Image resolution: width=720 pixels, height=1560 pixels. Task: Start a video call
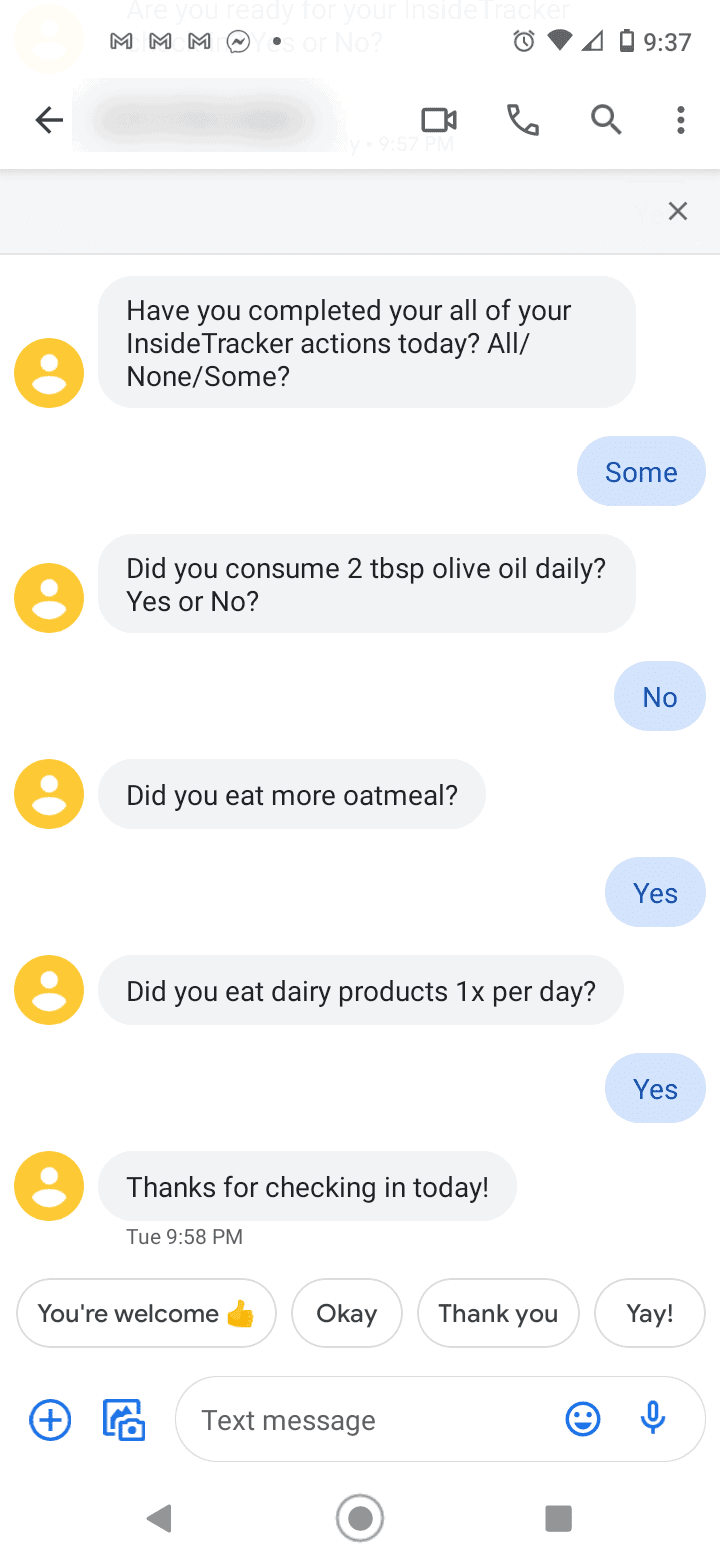[439, 121]
